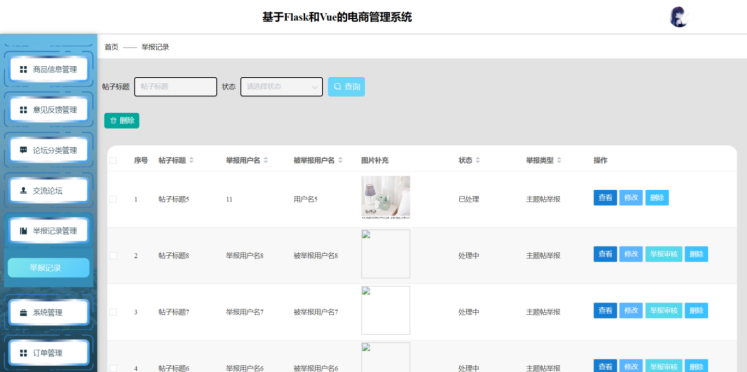This screenshot has height=372, width=747.
Task: Click person icon beside 交流论坛
Action: click(x=23, y=191)
